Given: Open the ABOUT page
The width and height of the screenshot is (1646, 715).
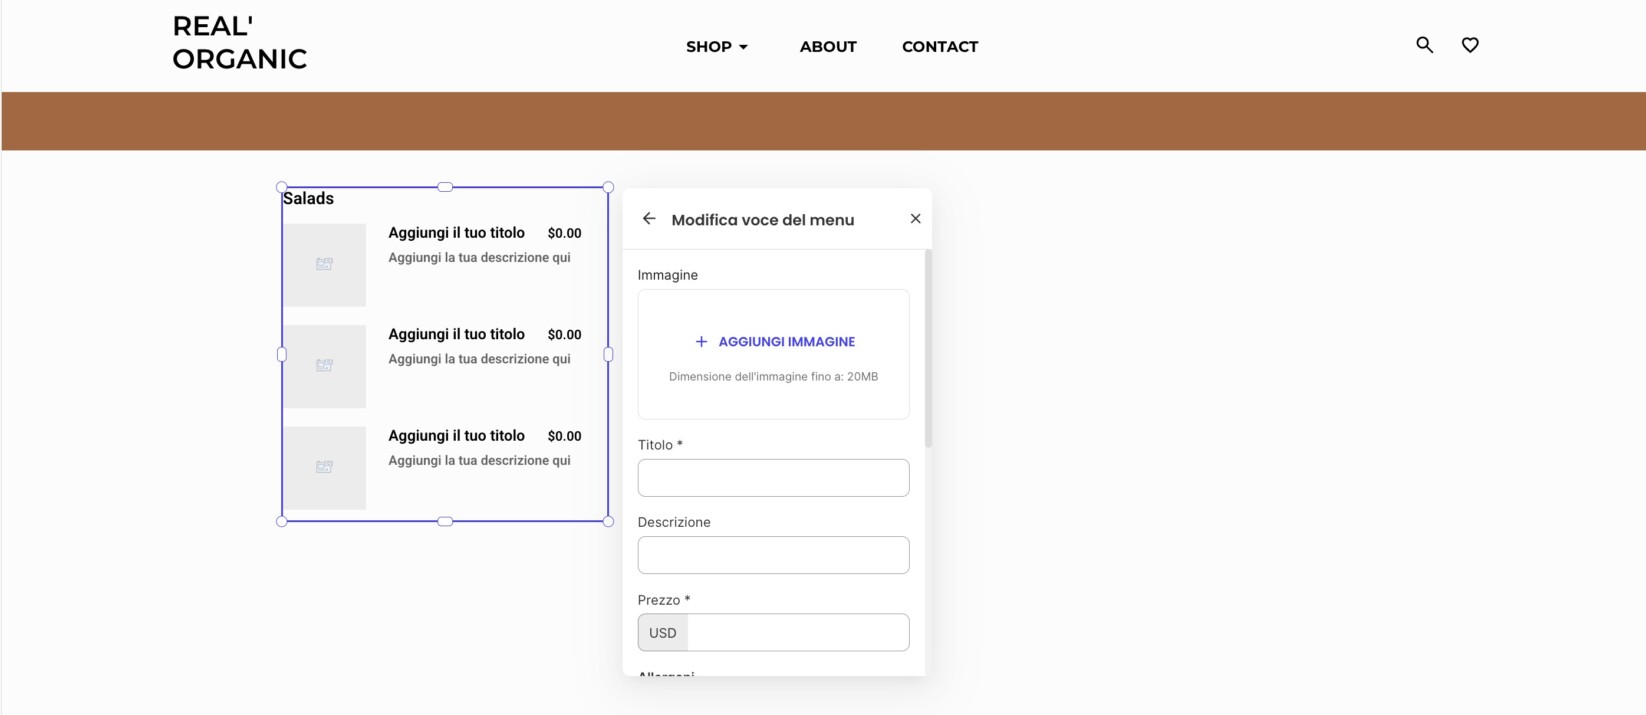Looking at the screenshot, I should (x=828, y=47).
